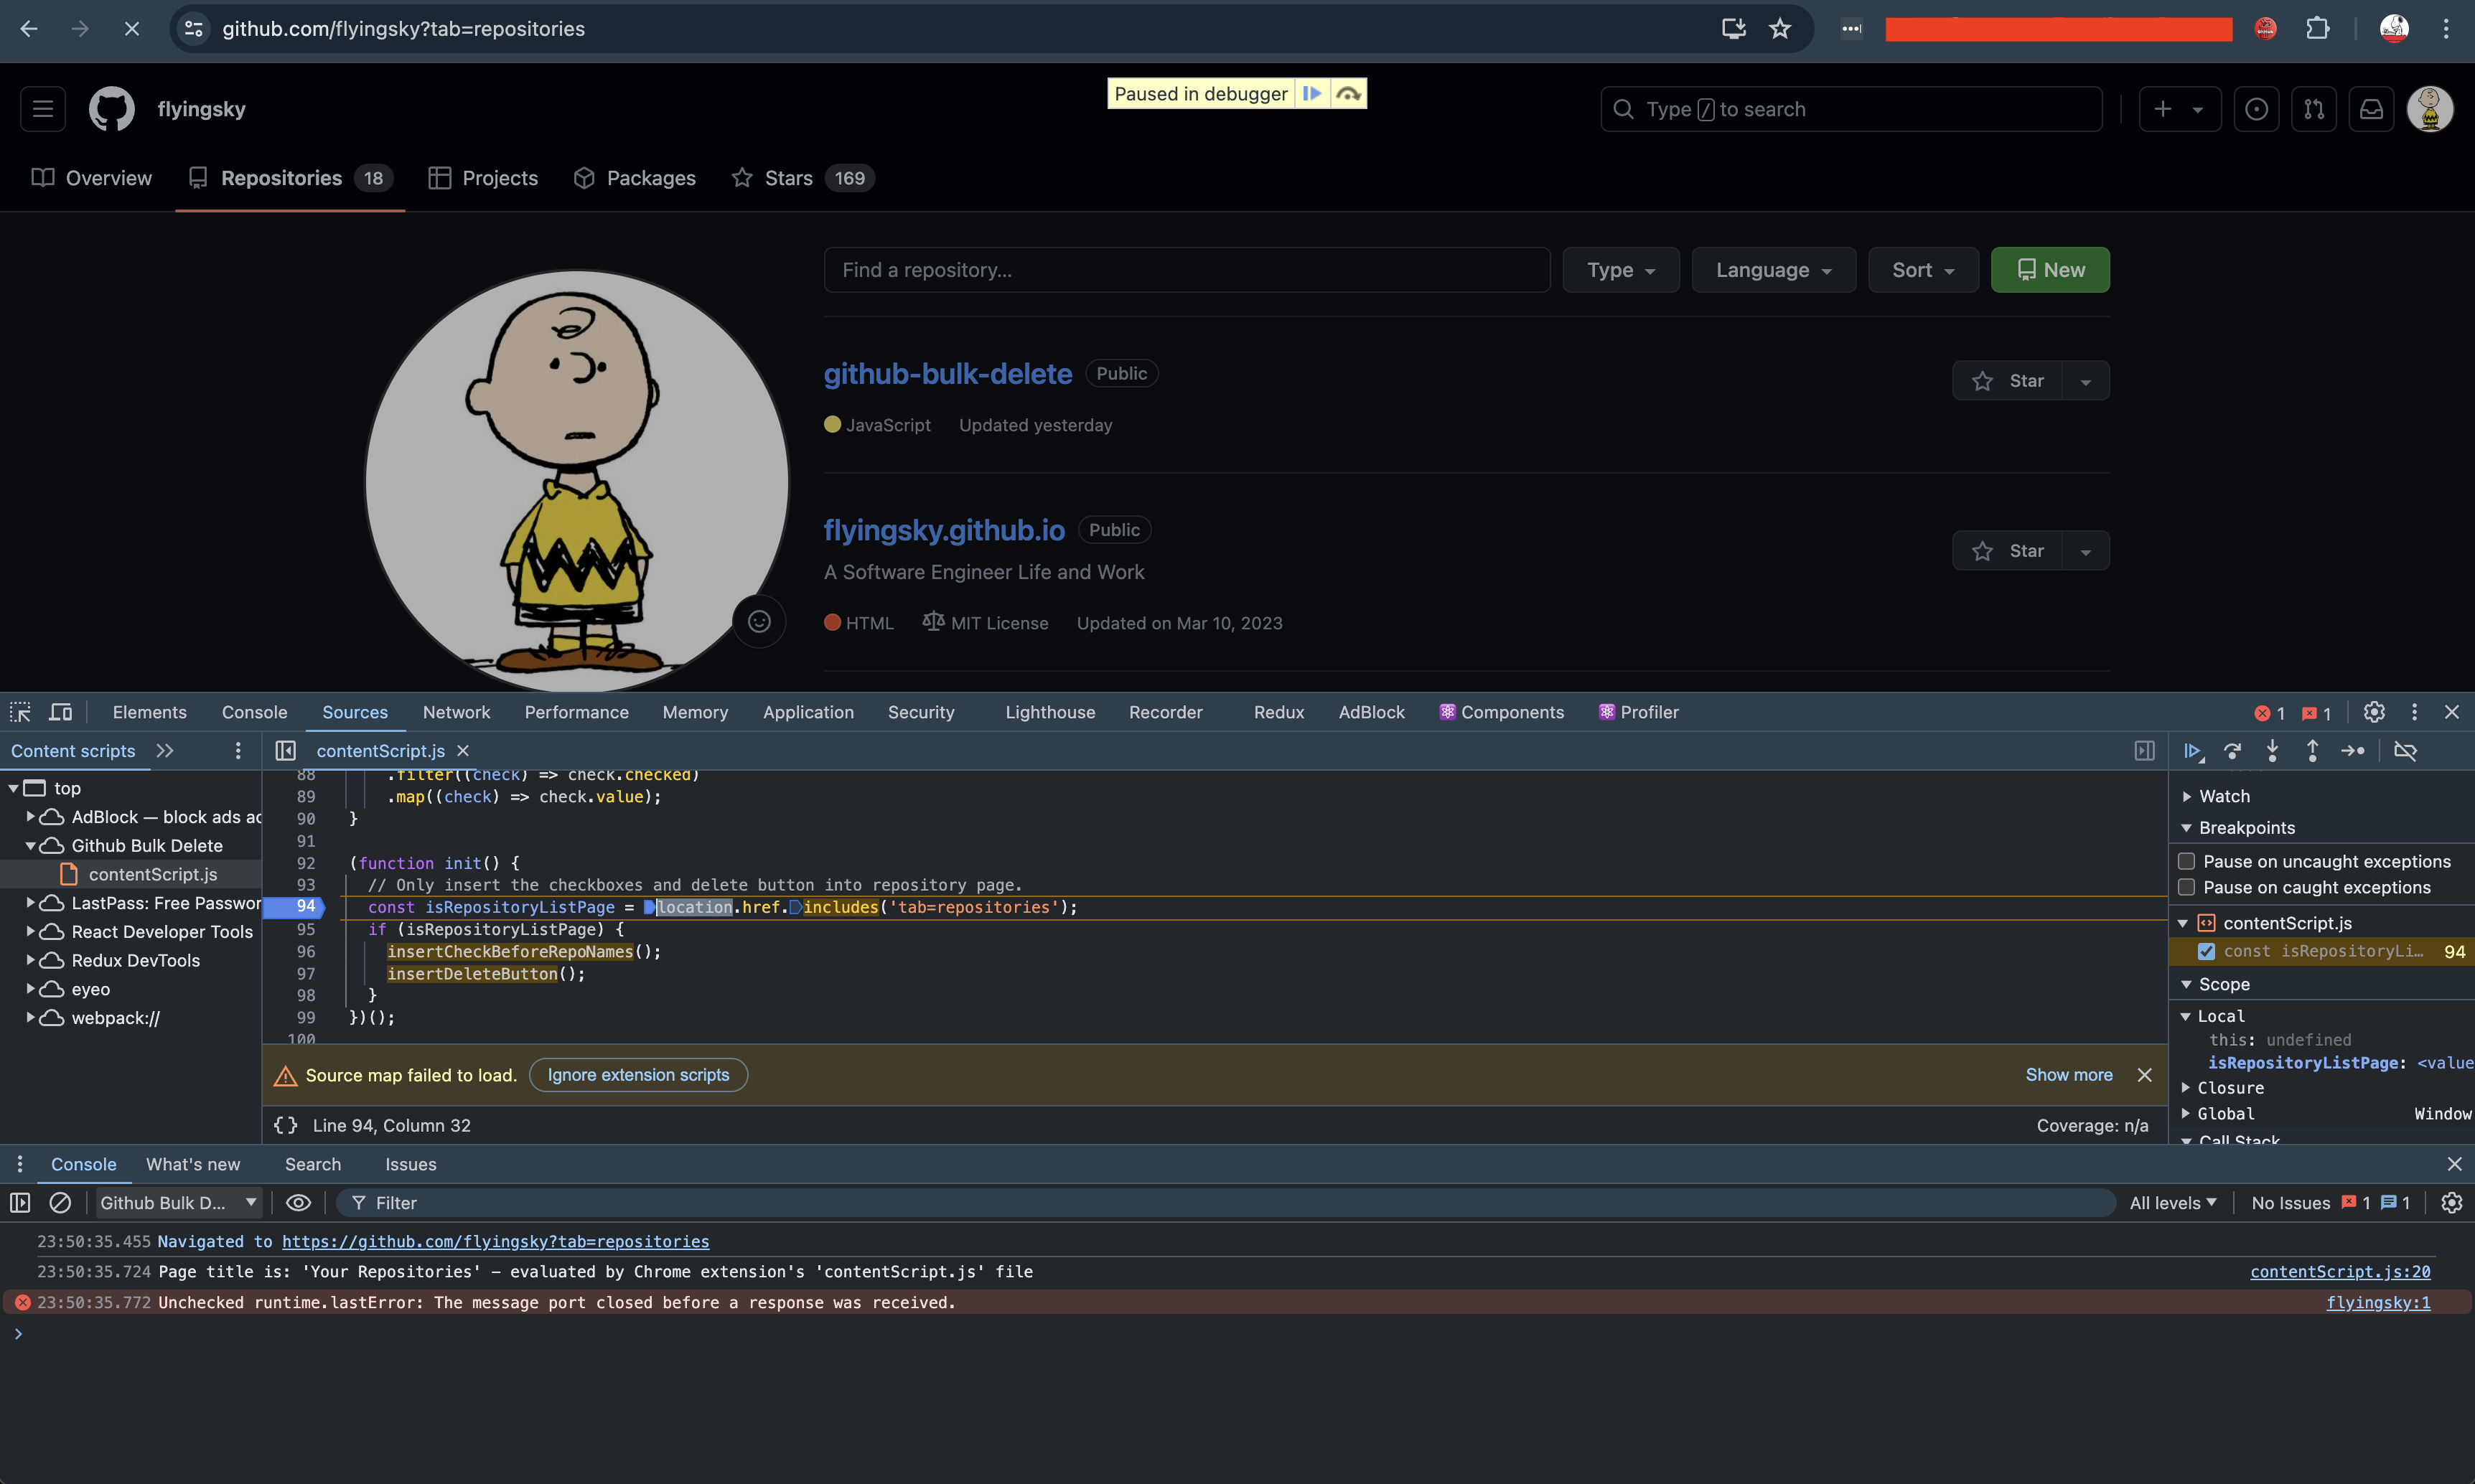Clear the console icon

[60, 1203]
